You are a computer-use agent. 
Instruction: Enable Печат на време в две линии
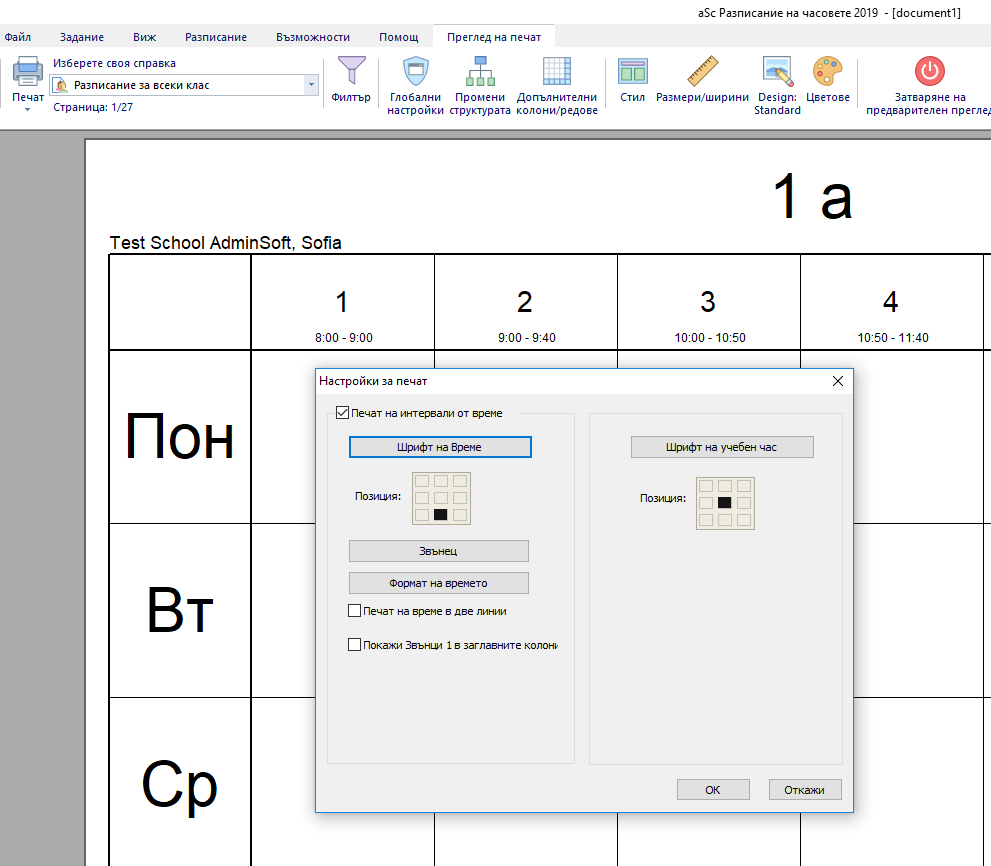tap(354, 611)
